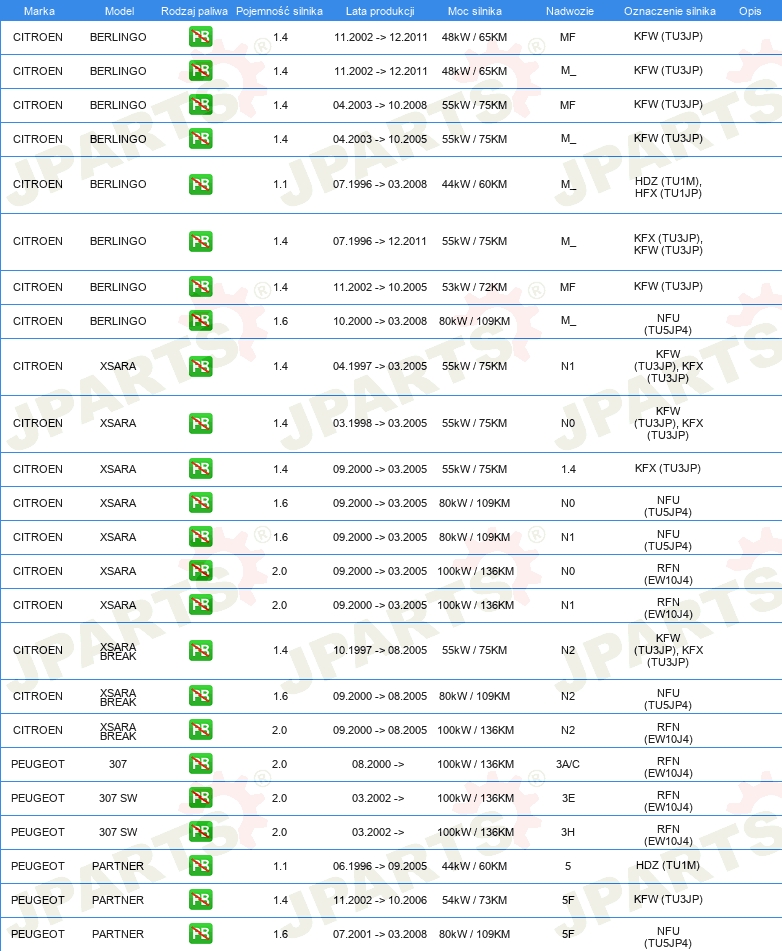Click fuel icon in Peugeot Partner 1.1 row
The image size is (782, 951).
[201, 865]
